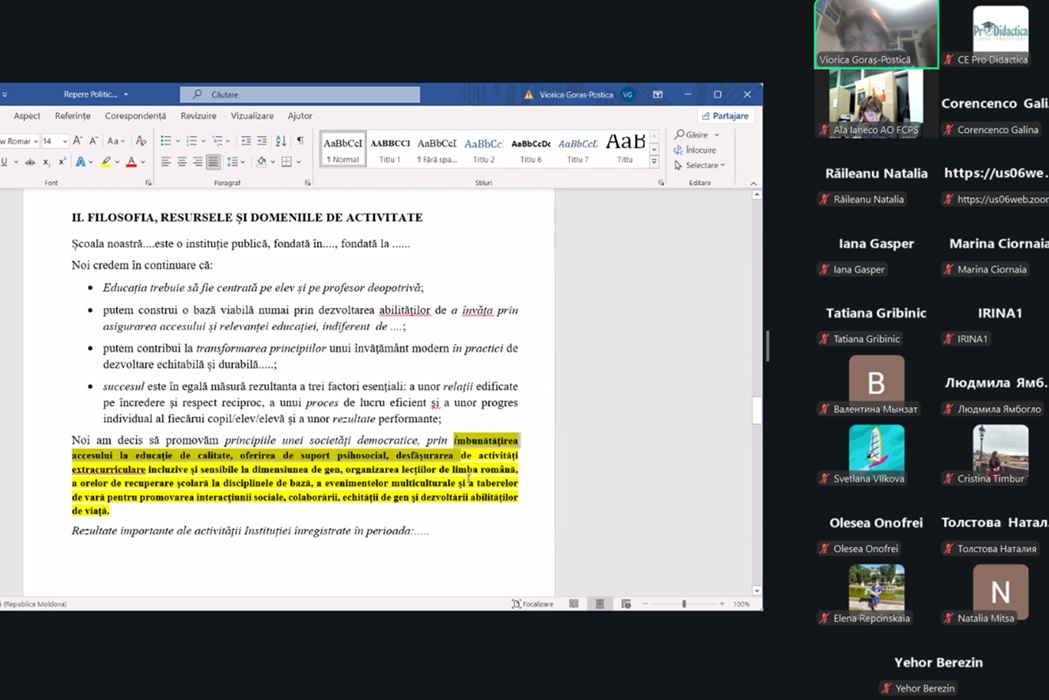The width and height of the screenshot is (1049, 700).
Task: Click the bullet list icon
Action: (x=166, y=141)
